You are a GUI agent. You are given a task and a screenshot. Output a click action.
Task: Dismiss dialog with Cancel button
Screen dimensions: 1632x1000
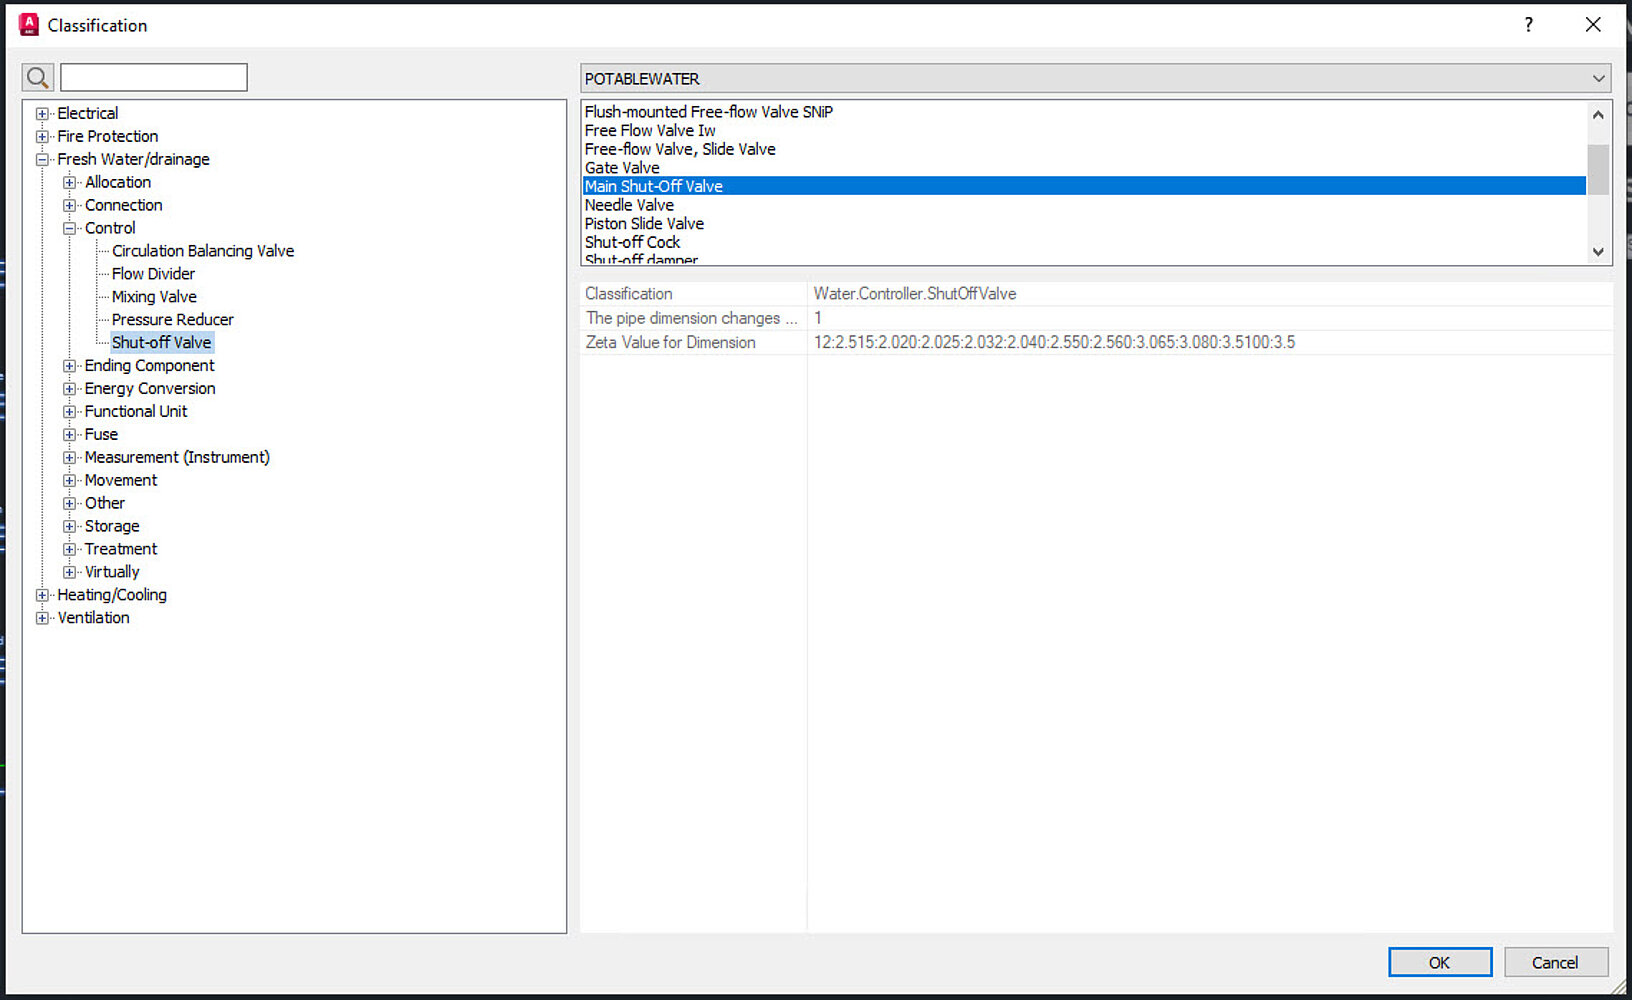point(1556,962)
